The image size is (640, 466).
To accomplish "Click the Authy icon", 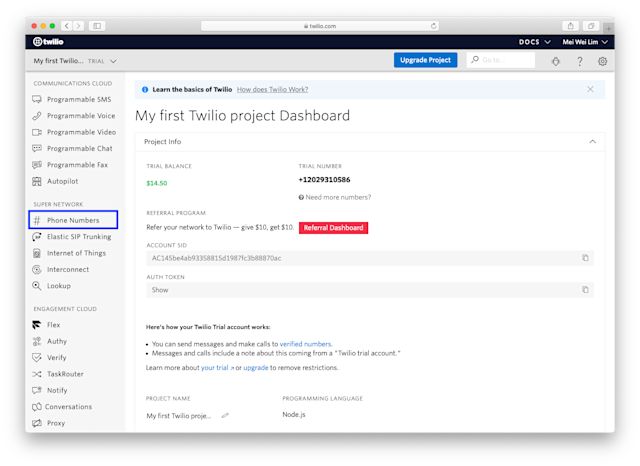I will (37, 341).
